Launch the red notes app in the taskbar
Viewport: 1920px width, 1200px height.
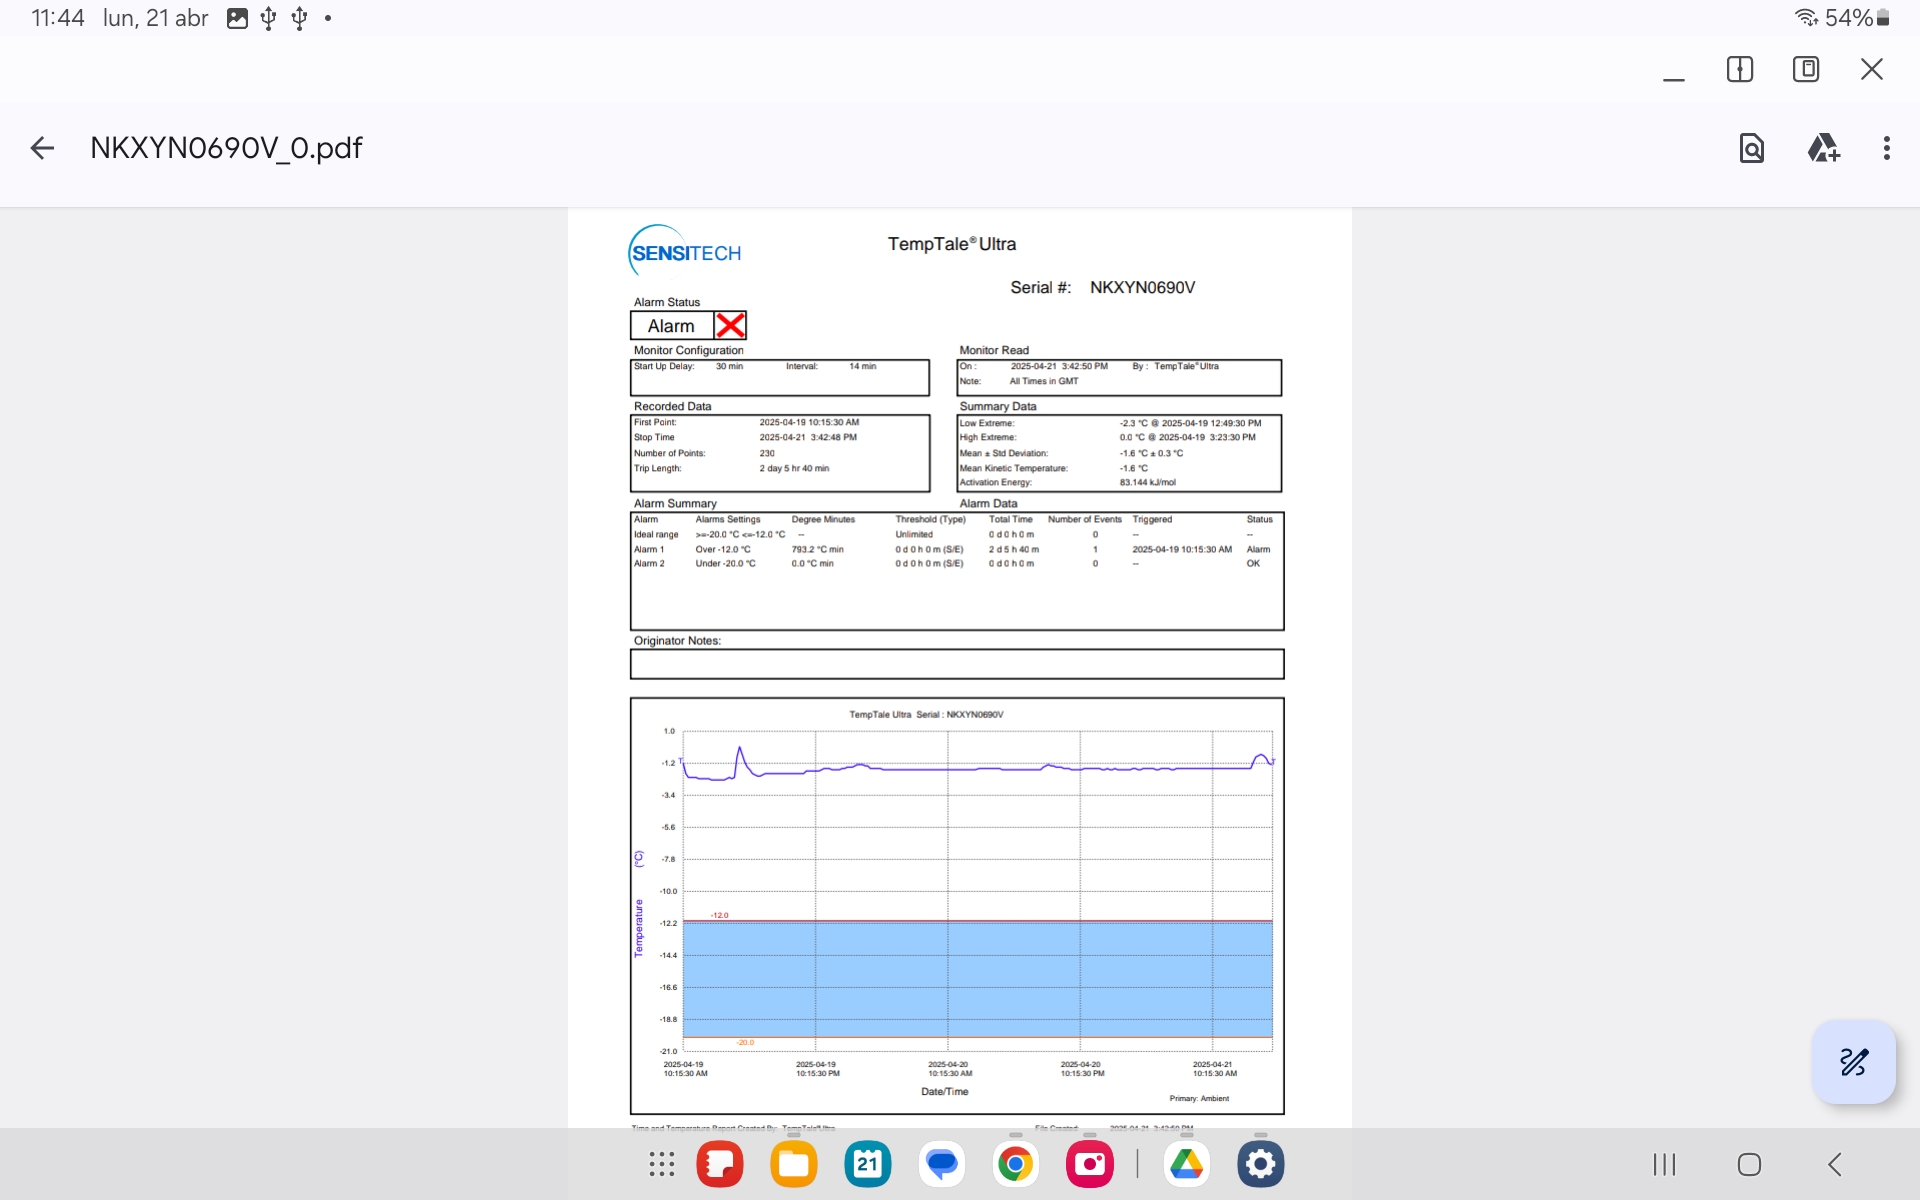pyautogui.click(x=720, y=1164)
